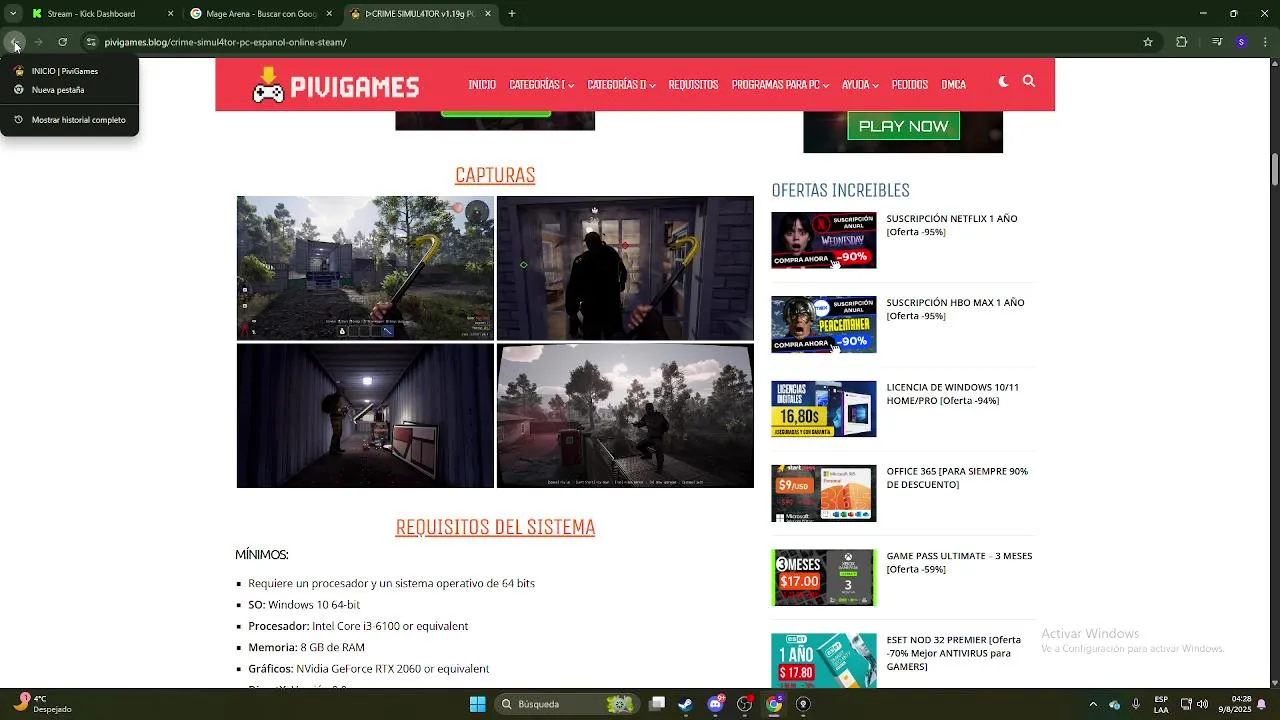Image resolution: width=1280 pixels, height=720 pixels.
Task: Open Google Chrome taskbar icon
Action: (x=774, y=704)
